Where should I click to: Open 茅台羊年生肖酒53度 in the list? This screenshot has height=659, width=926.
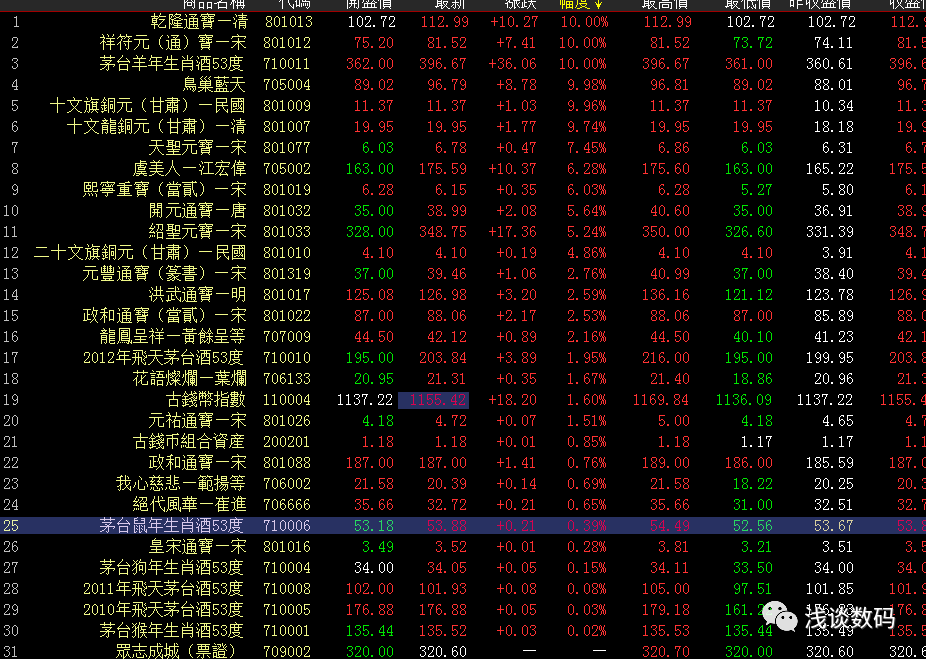point(172,64)
